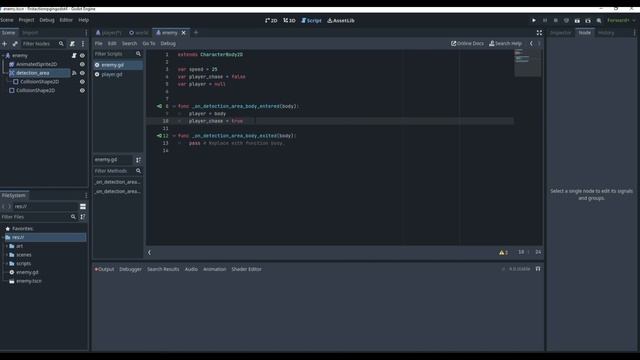640x360 pixels.
Task: Switch to the History tab
Action: pos(606,33)
